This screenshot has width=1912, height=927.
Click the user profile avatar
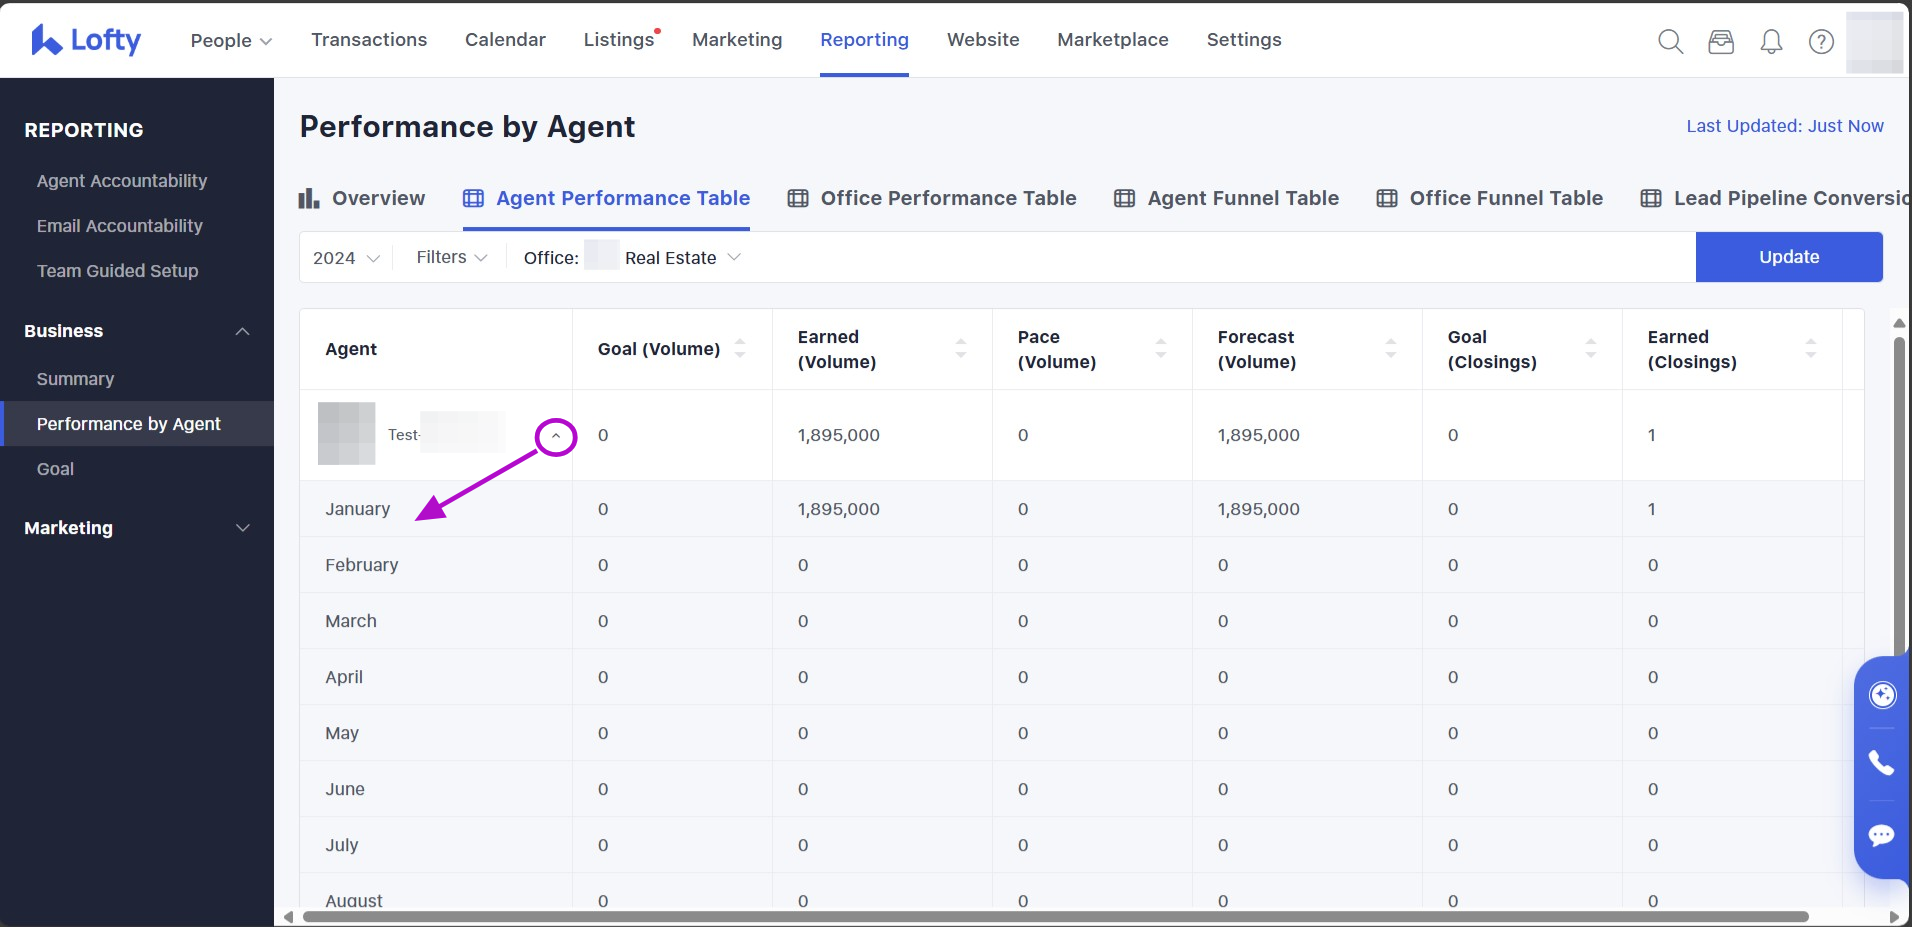coord(1873,42)
